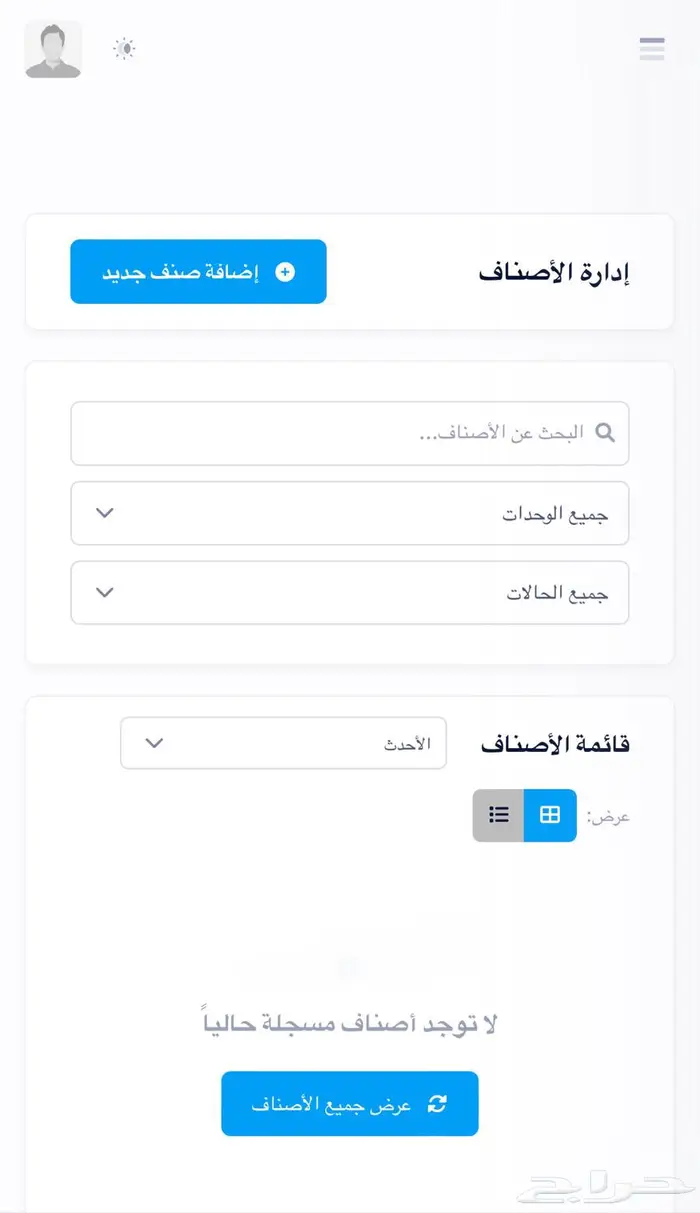Click the faint empty-state icon above message
The image size is (700, 1213).
(349, 968)
